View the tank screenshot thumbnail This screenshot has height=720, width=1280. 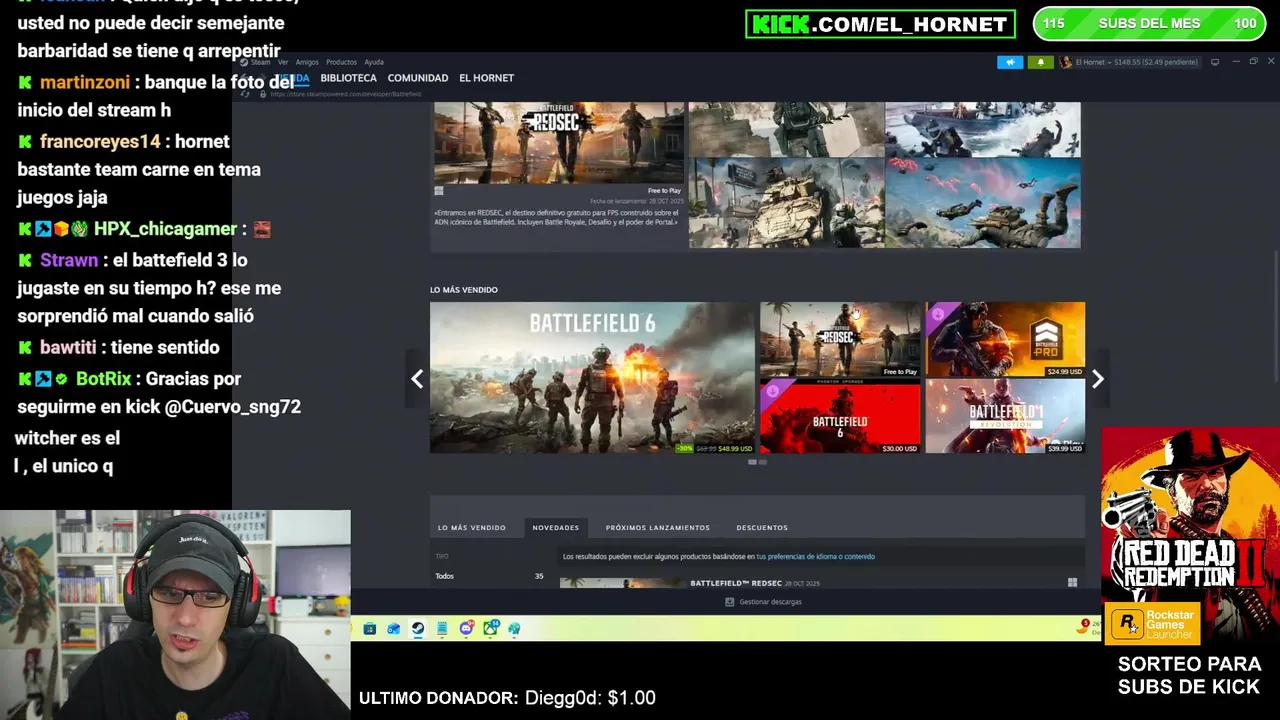[x=785, y=203]
